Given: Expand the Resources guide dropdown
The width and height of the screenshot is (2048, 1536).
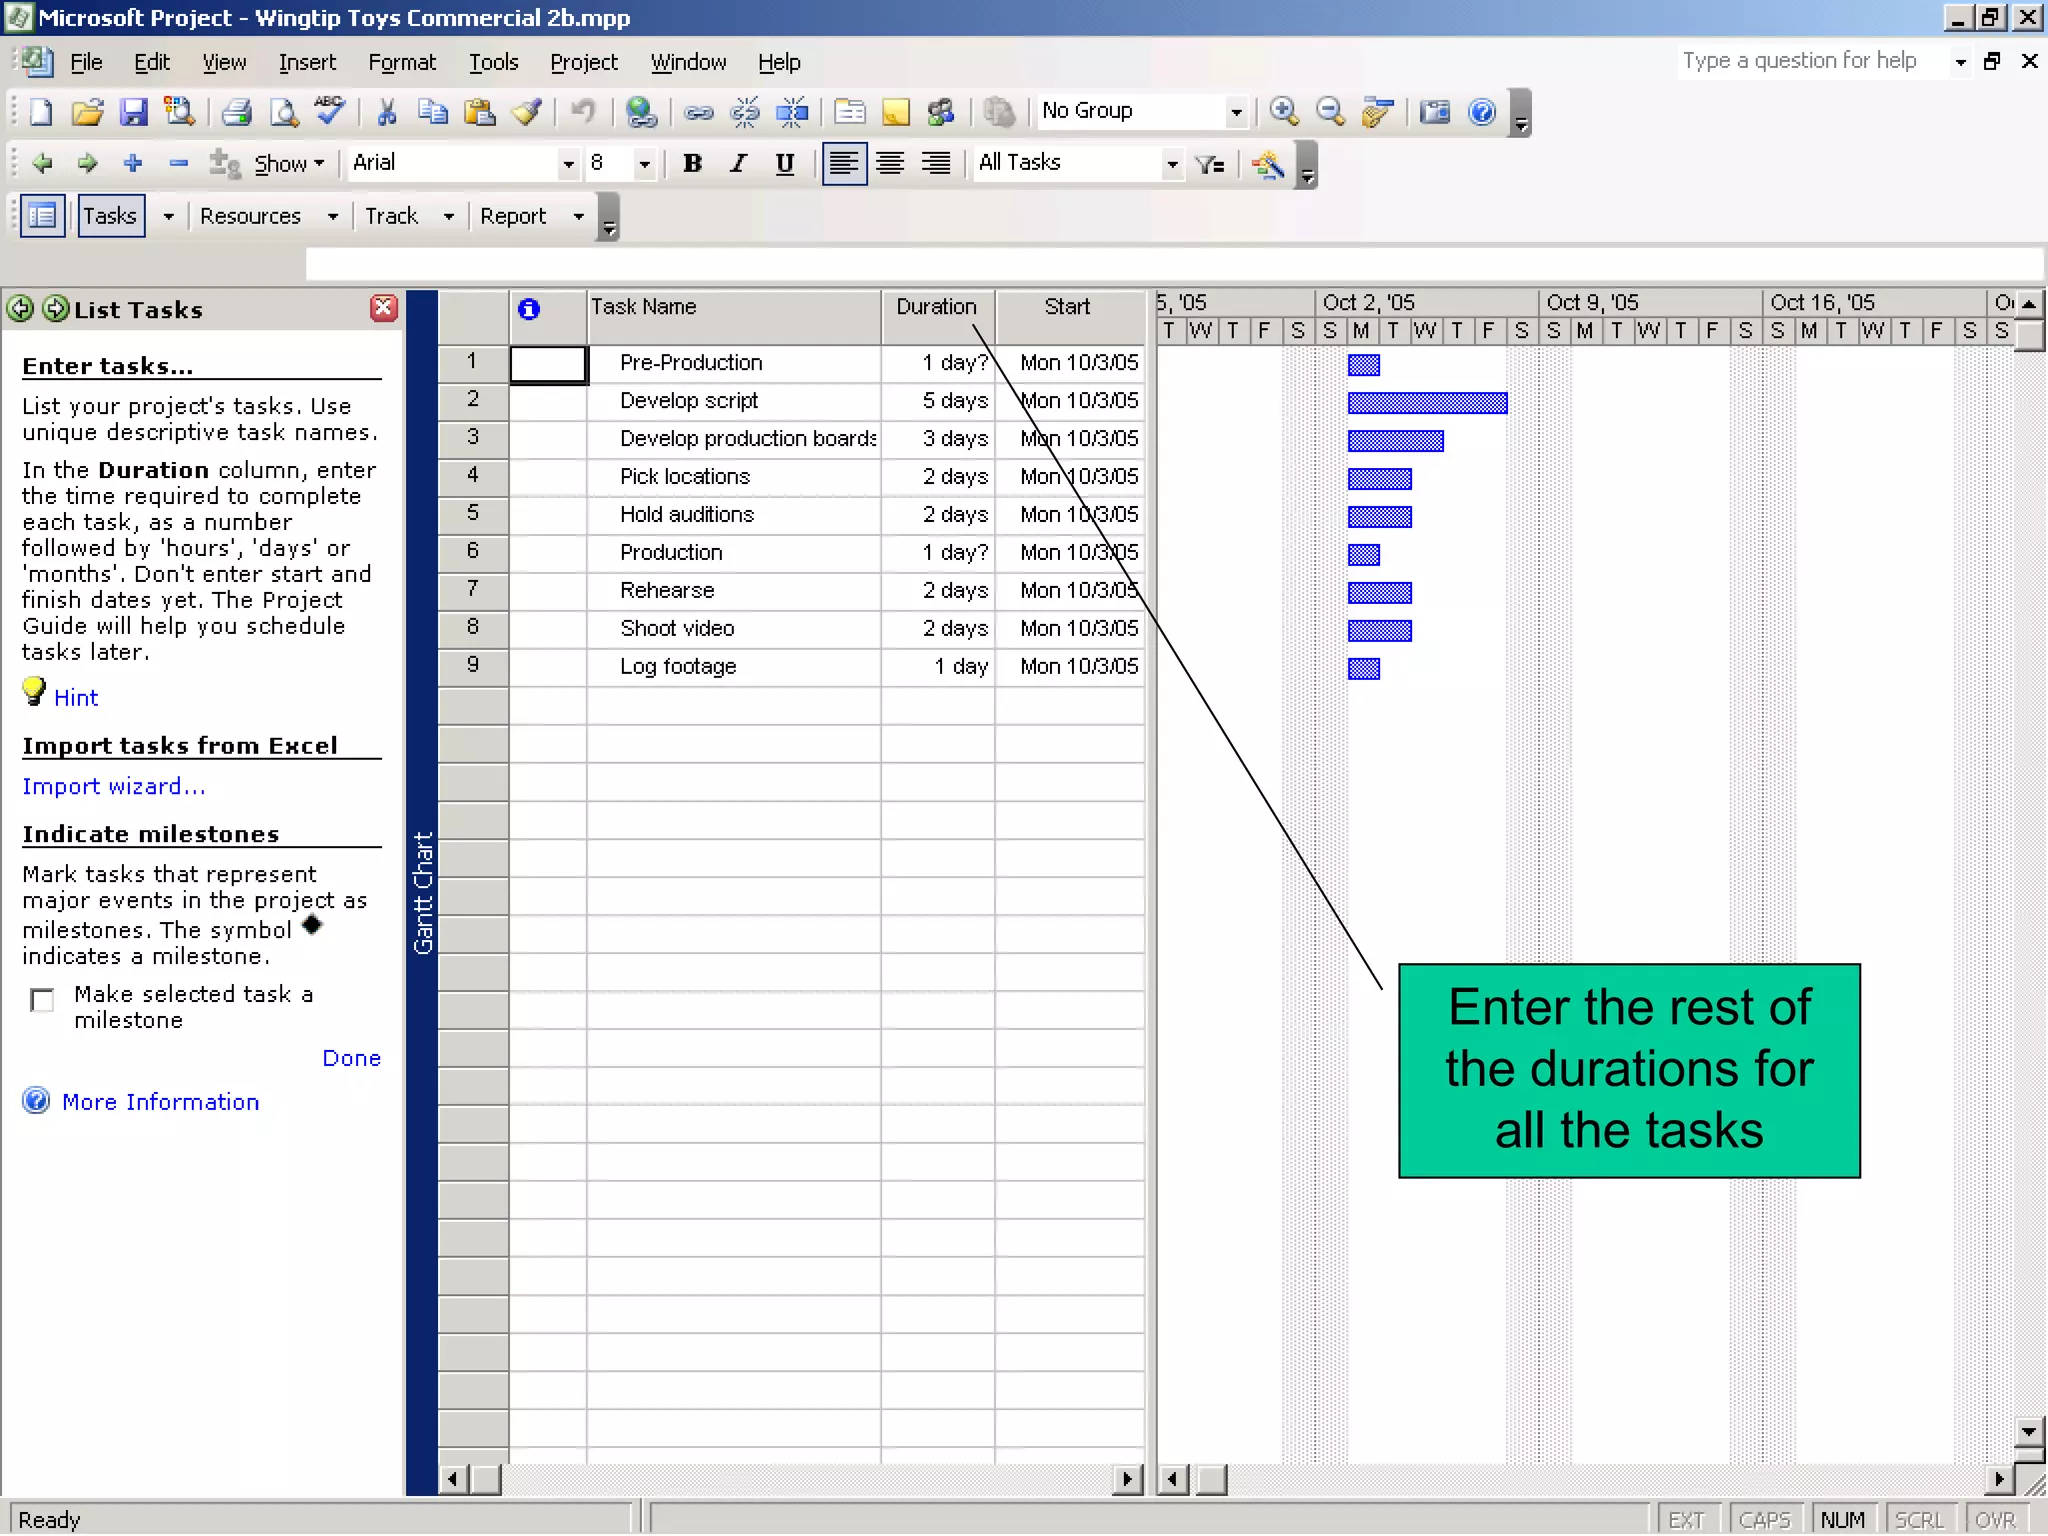Looking at the screenshot, I should (333, 216).
